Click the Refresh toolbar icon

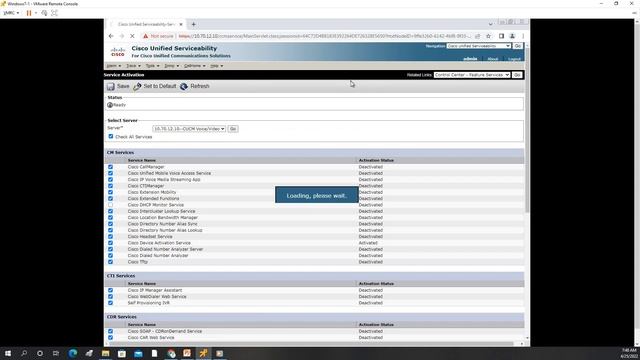click(184, 87)
